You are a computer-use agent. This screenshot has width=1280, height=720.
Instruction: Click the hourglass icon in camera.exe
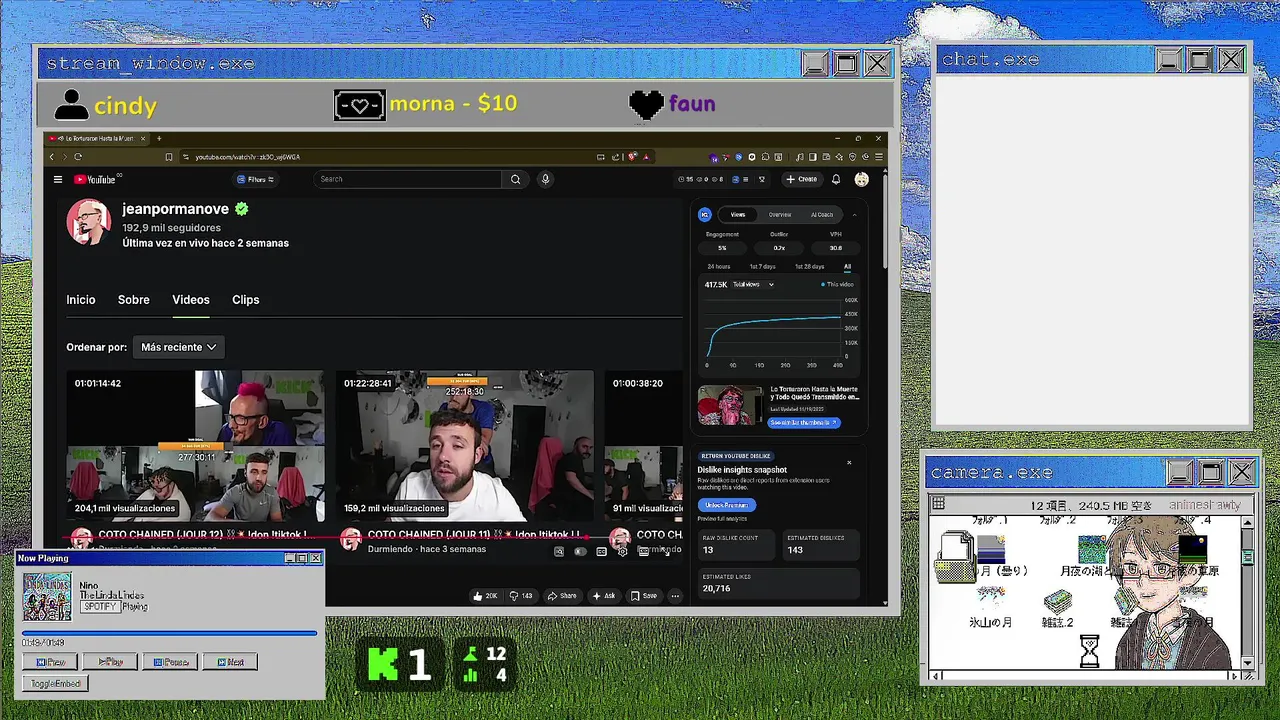pos(1089,651)
